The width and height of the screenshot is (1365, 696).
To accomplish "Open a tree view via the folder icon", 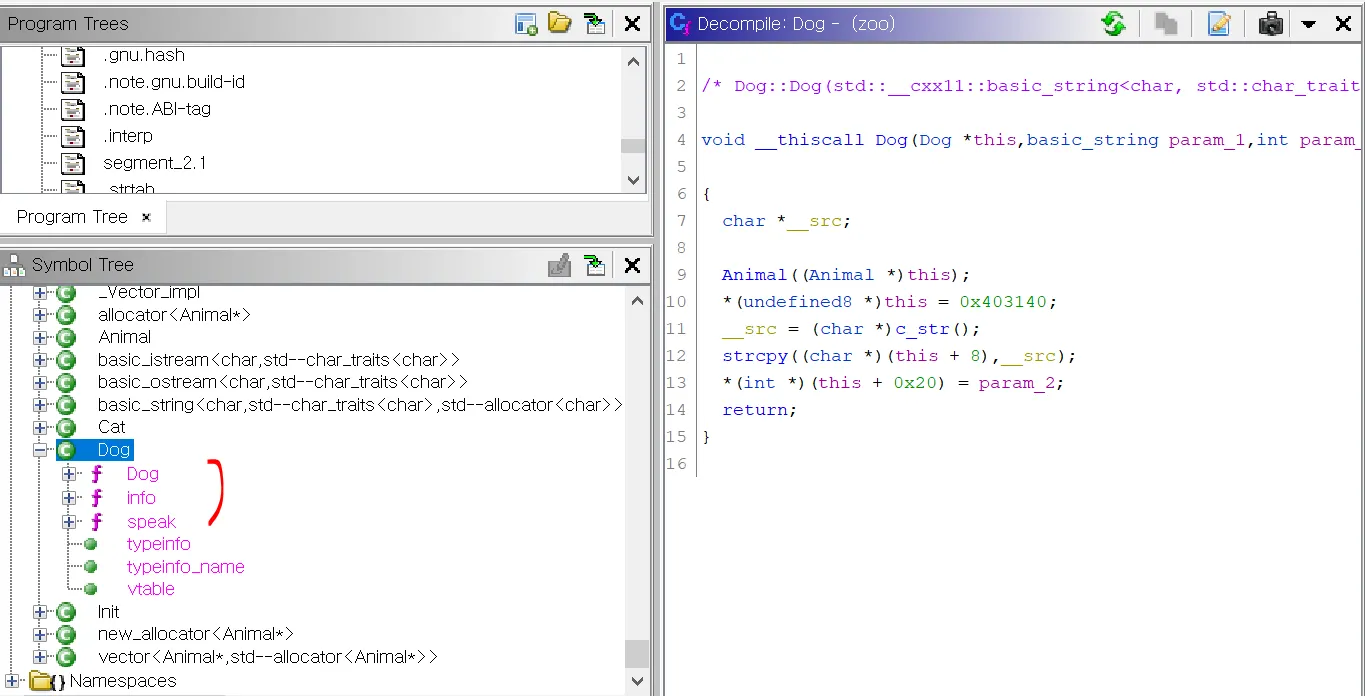I will [560, 23].
